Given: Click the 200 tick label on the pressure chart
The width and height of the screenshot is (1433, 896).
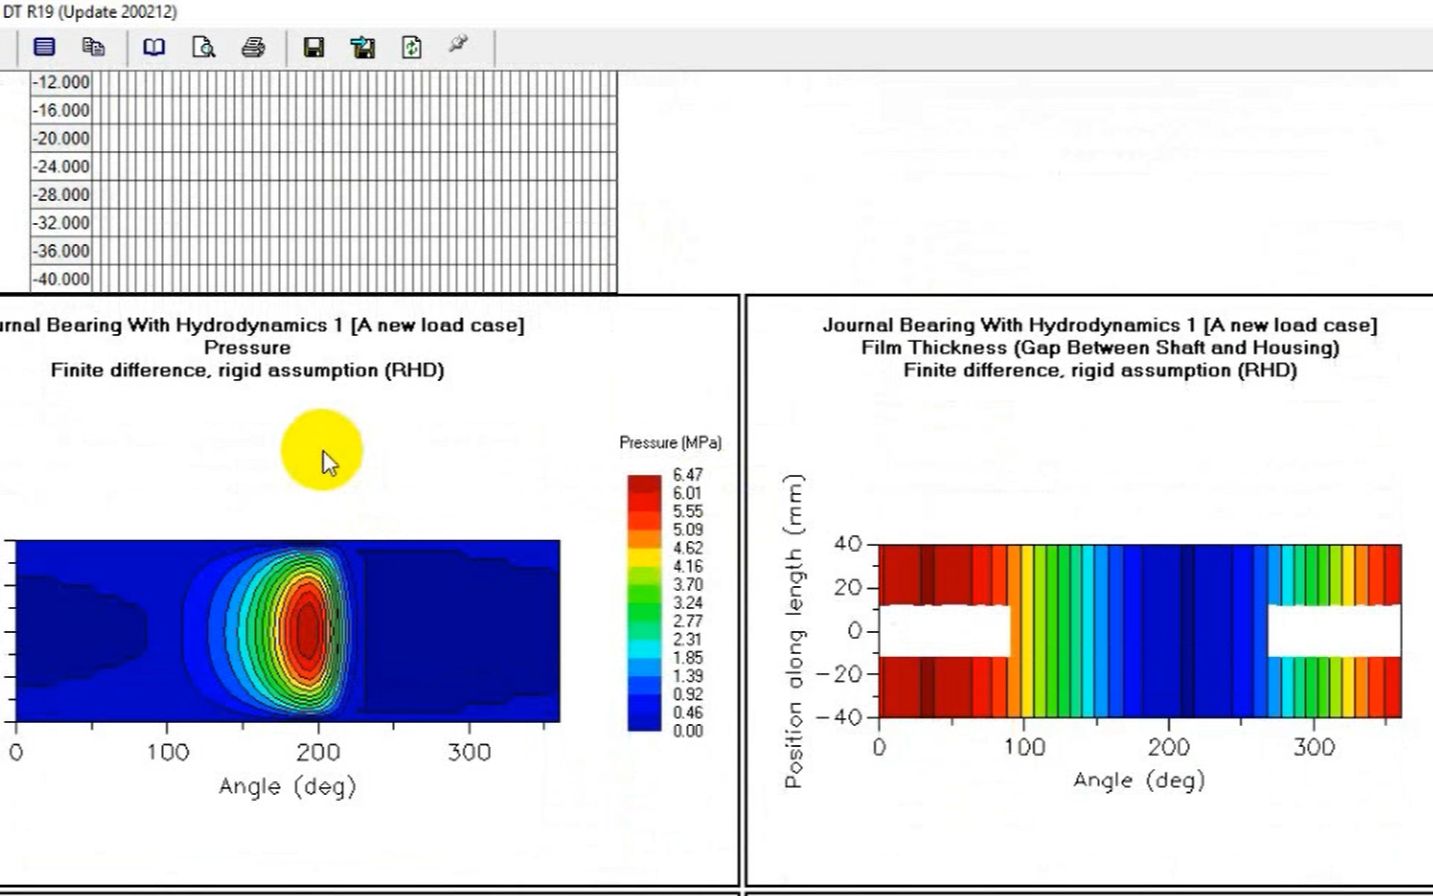Looking at the screenshot, I should [x=319, y=753].
